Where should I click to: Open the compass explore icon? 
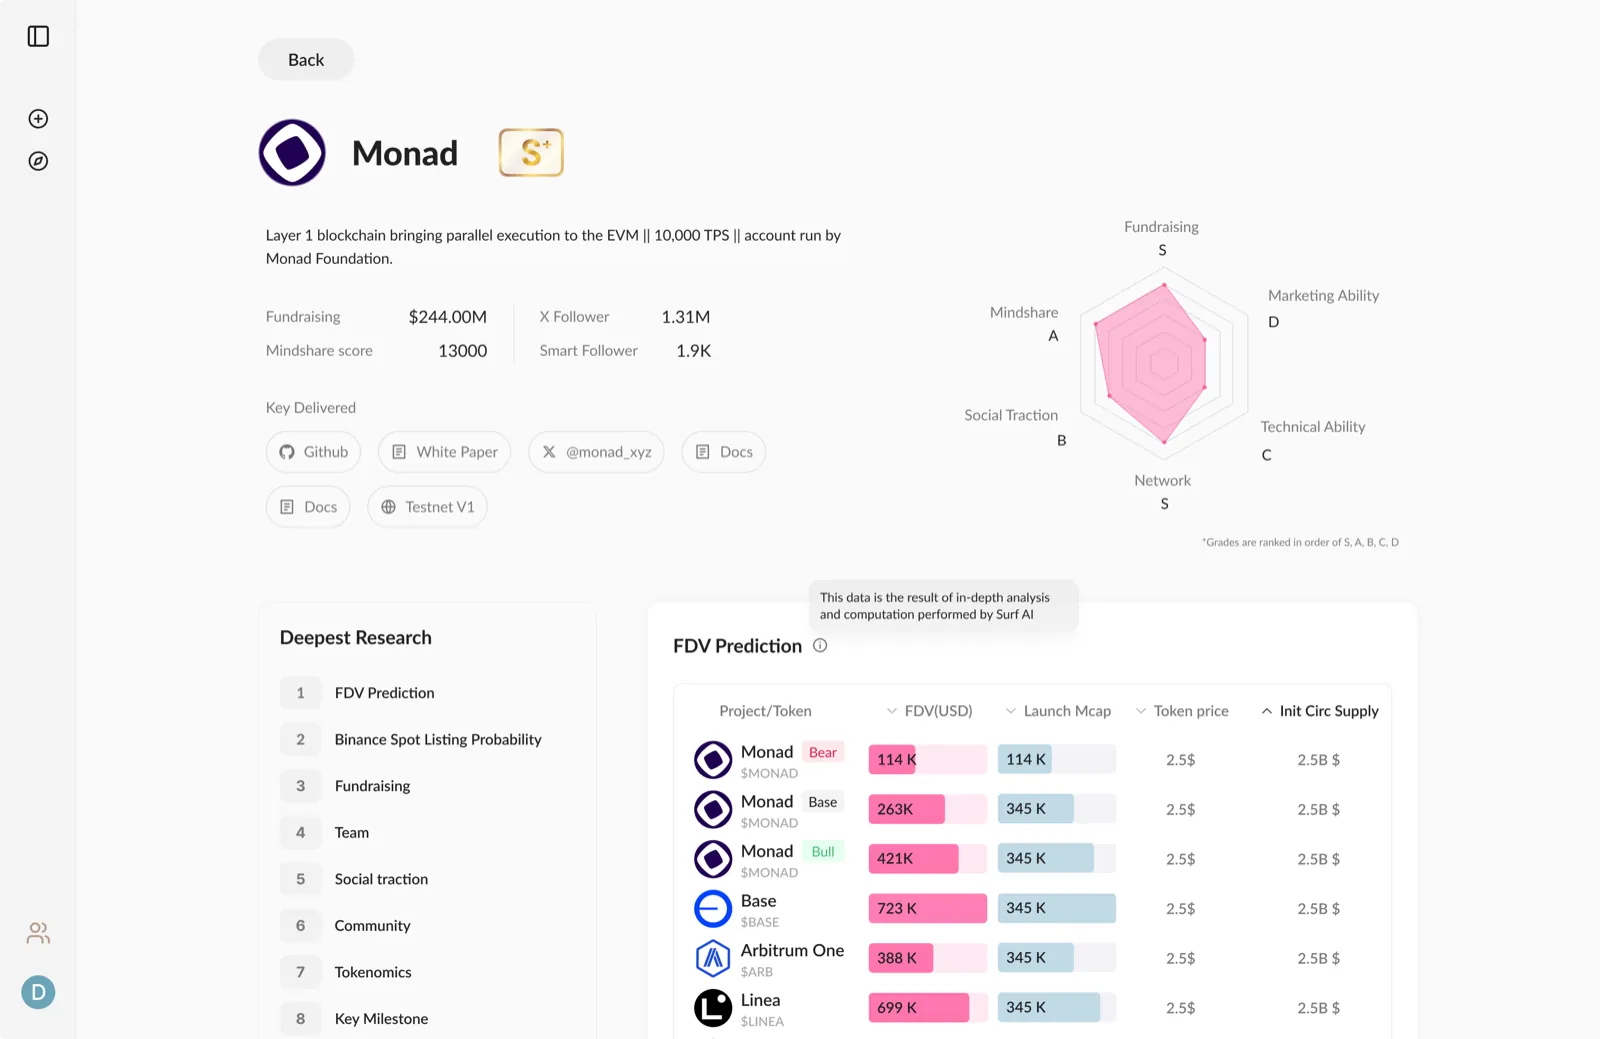(38, 161)
